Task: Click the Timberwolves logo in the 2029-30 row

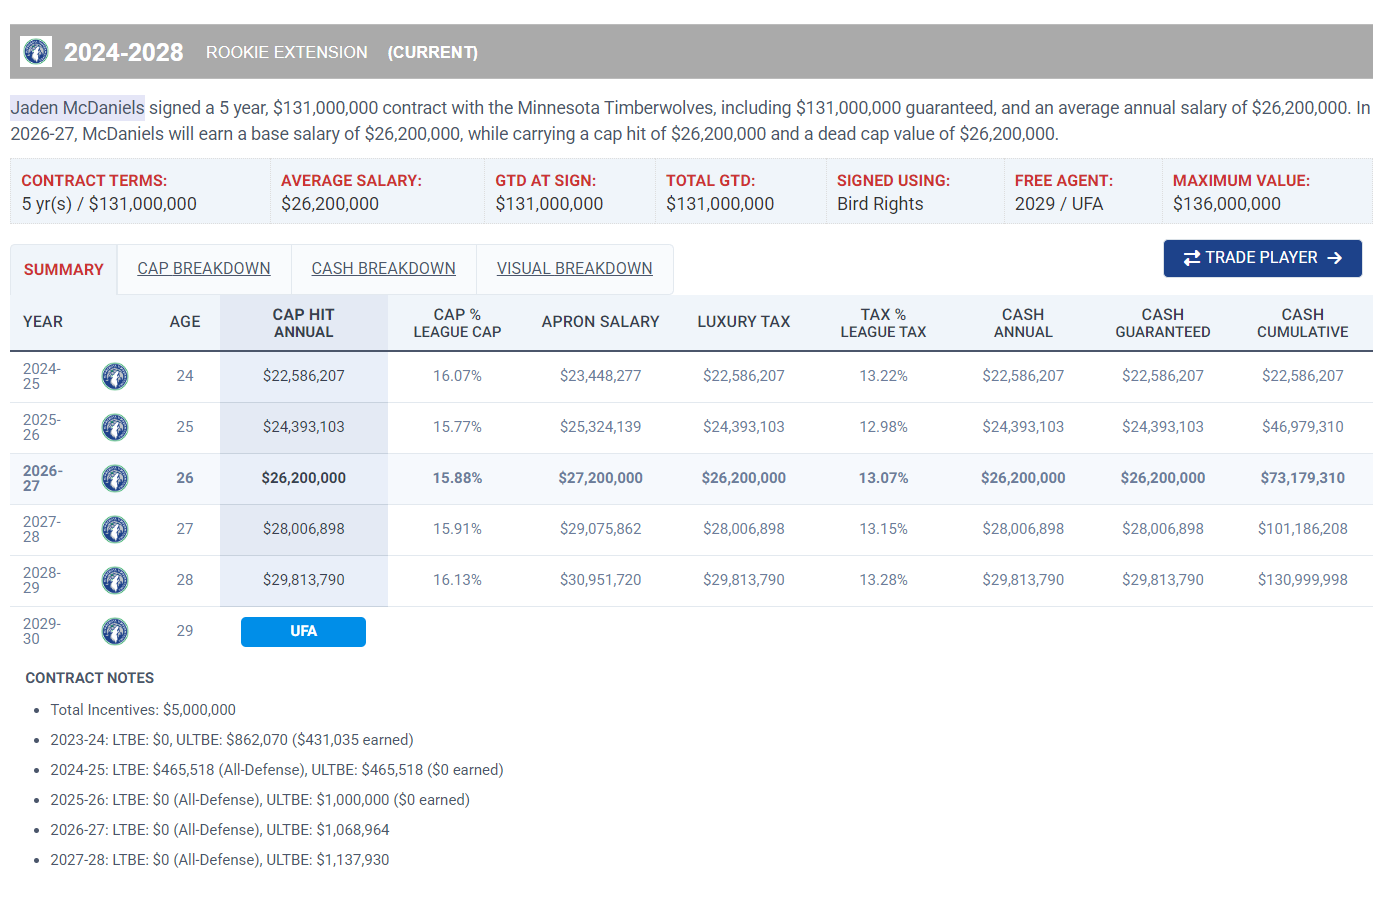Action: (115, 631)
